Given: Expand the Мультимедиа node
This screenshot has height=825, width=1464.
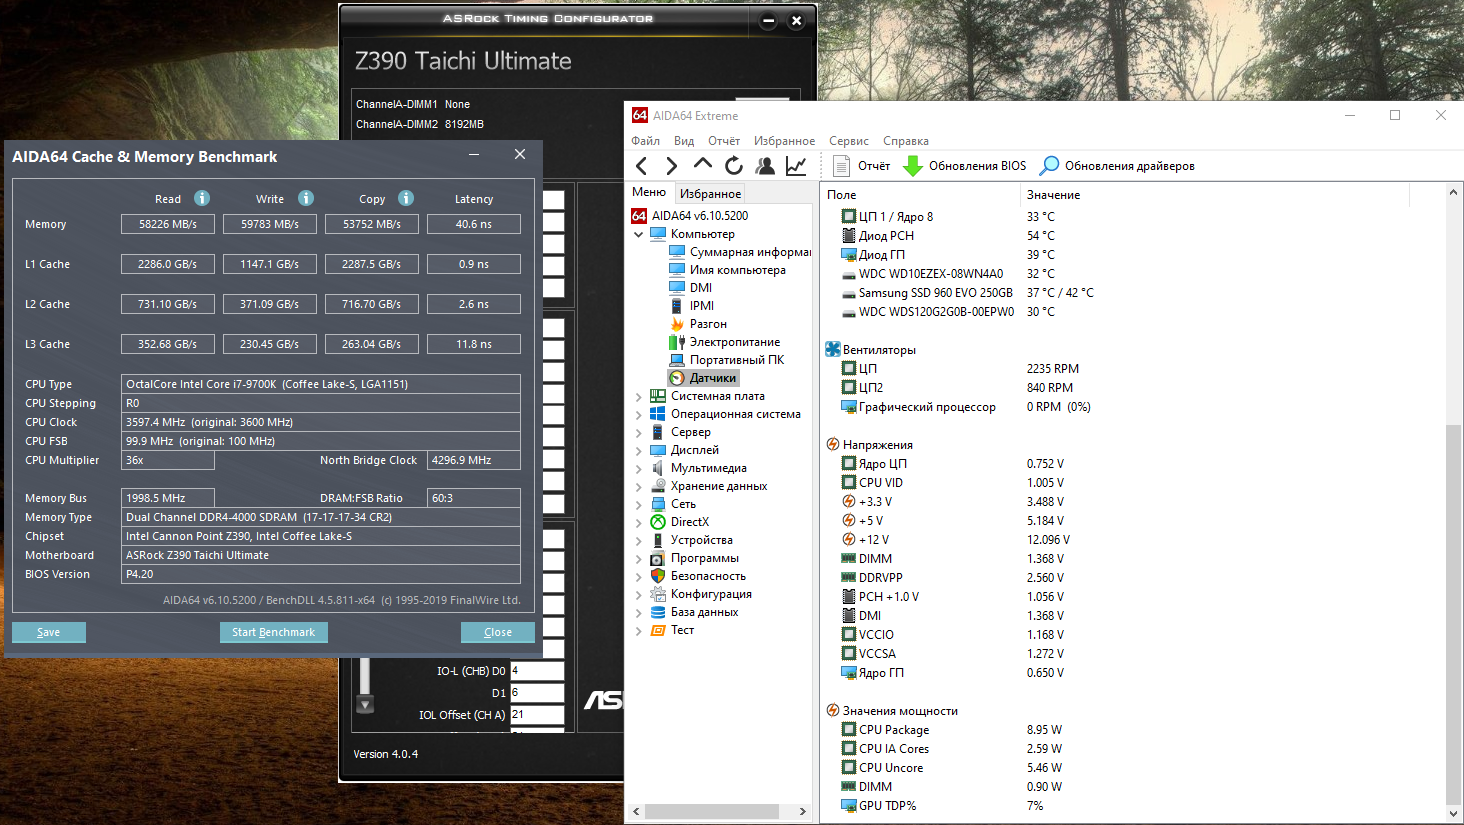Looking at the screenshot, I should pyautogui.click(x=638, y=468).
